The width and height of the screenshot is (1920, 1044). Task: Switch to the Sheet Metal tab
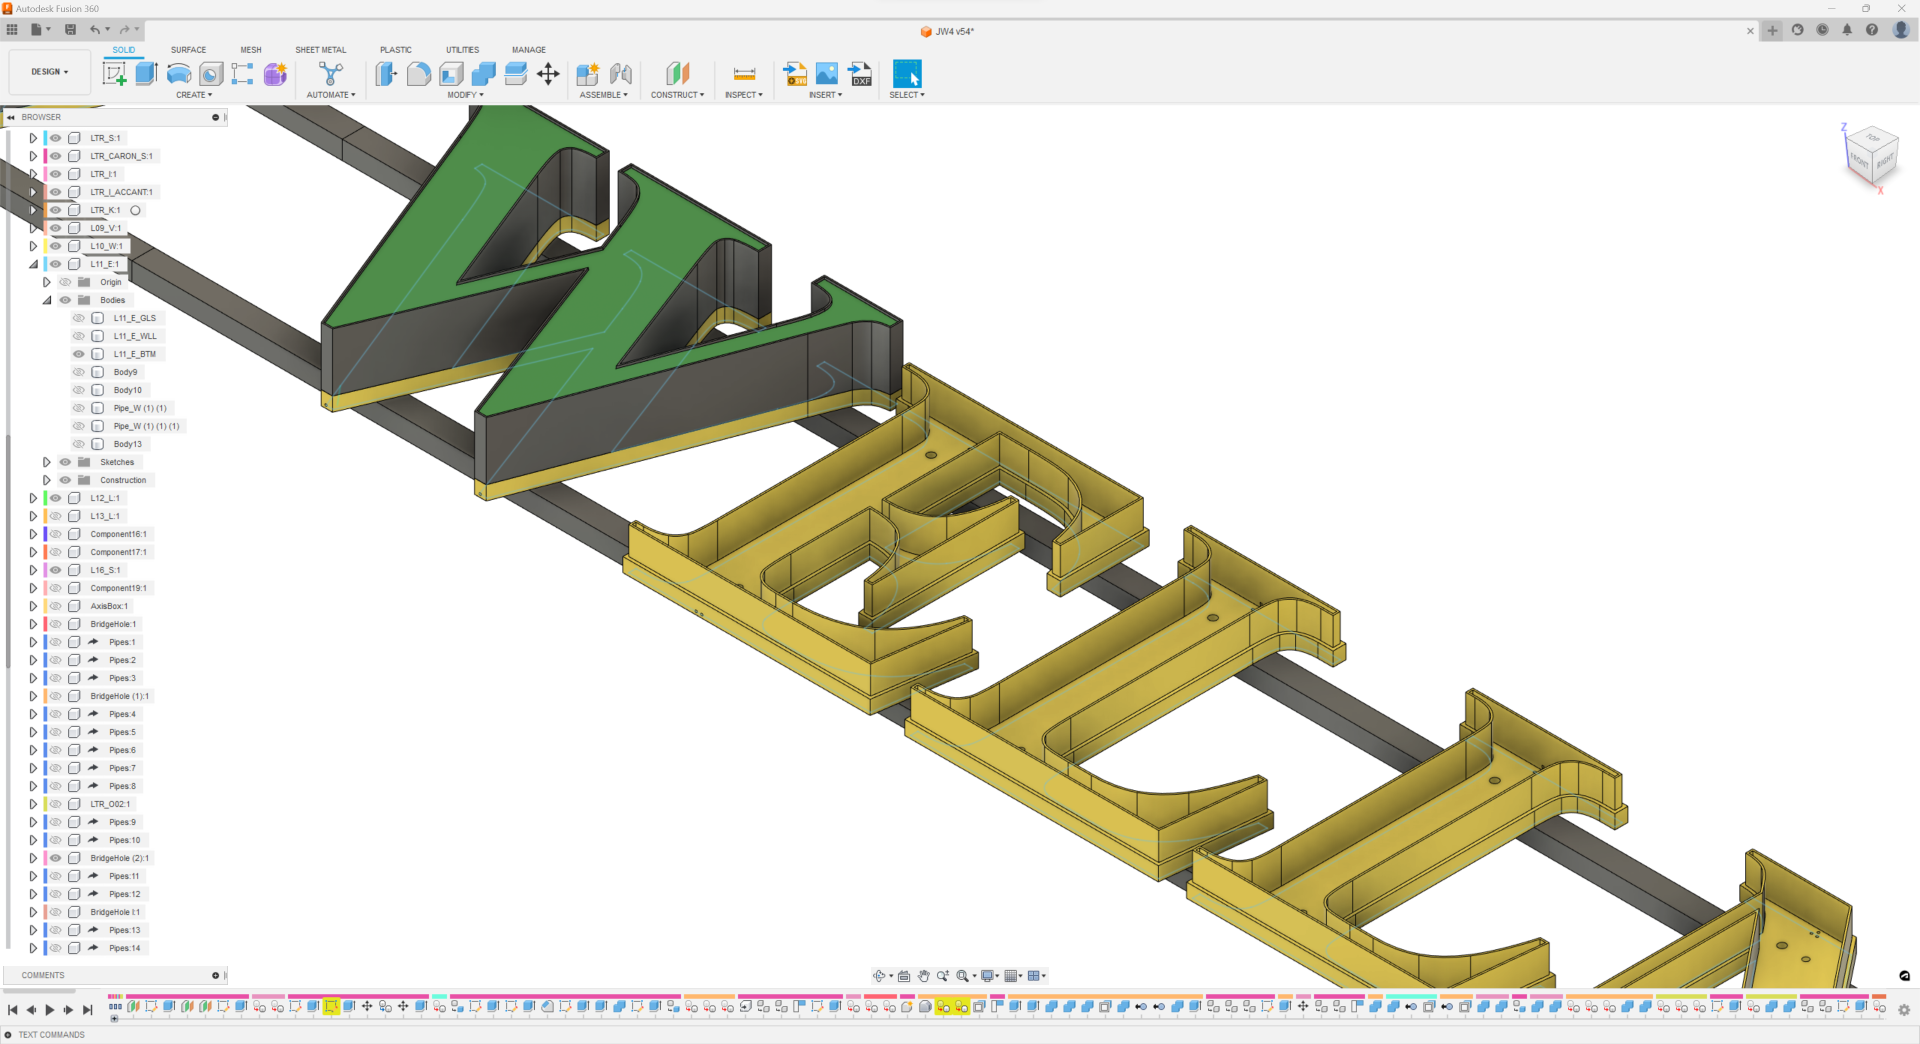(x=320, y=50)
